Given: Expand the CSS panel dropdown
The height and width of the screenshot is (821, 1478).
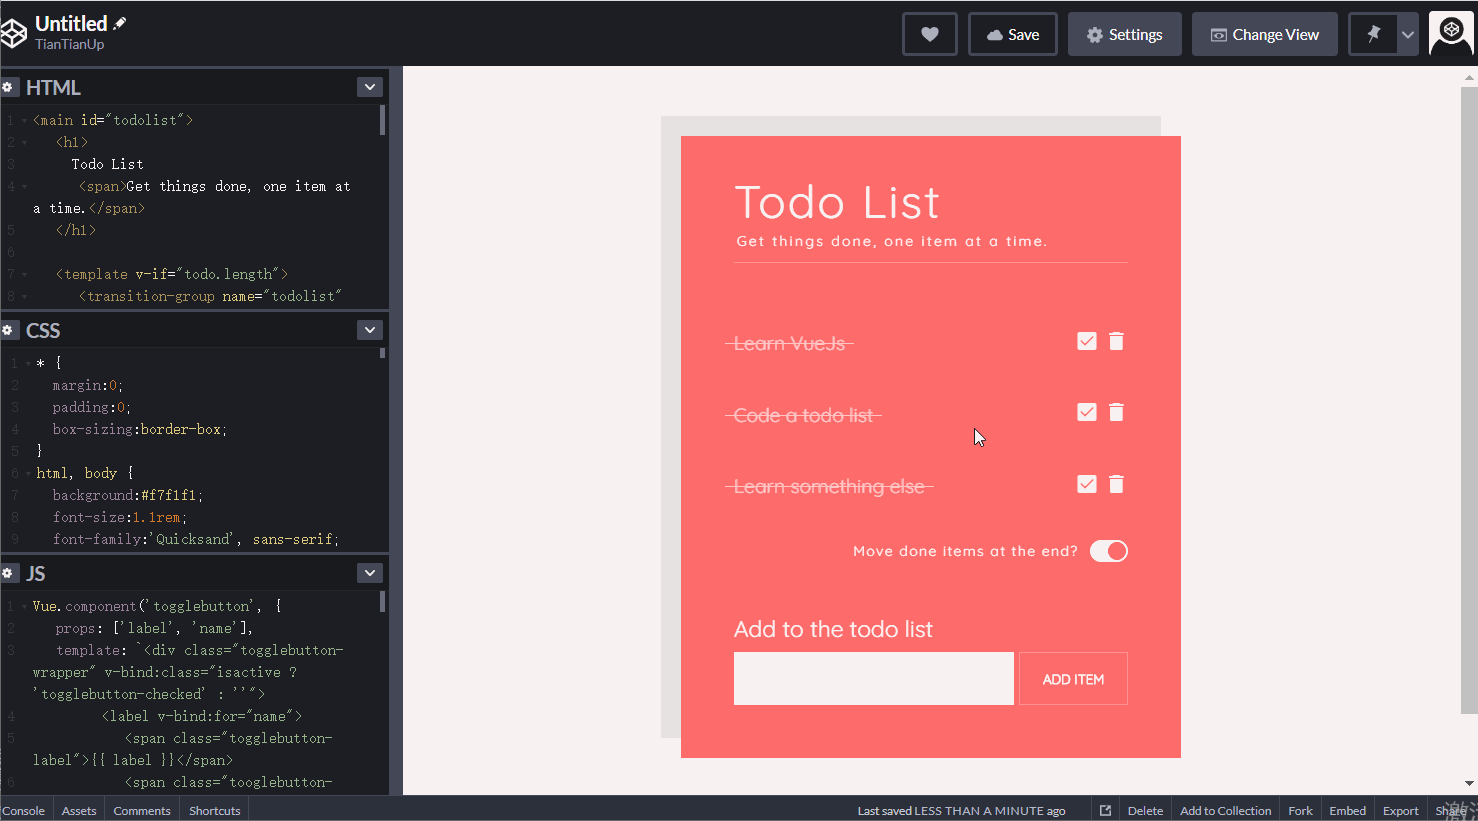Looking at the screenshot, I should pos(370,330).
